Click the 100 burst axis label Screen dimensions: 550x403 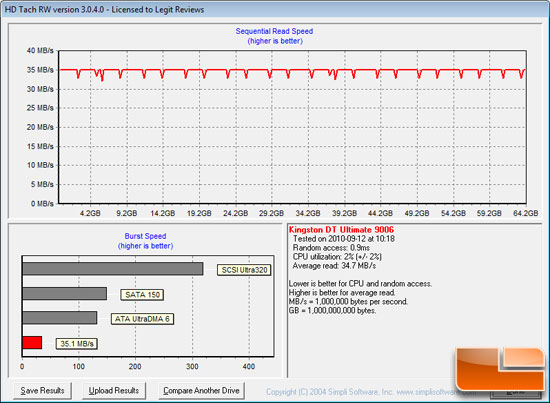pos(79,367)
